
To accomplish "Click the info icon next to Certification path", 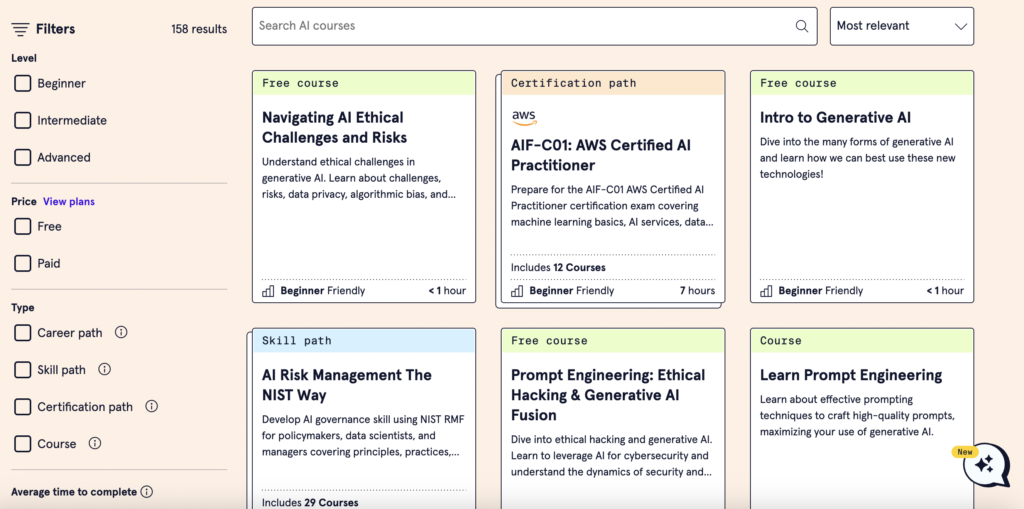I will [x=152, y=406].
